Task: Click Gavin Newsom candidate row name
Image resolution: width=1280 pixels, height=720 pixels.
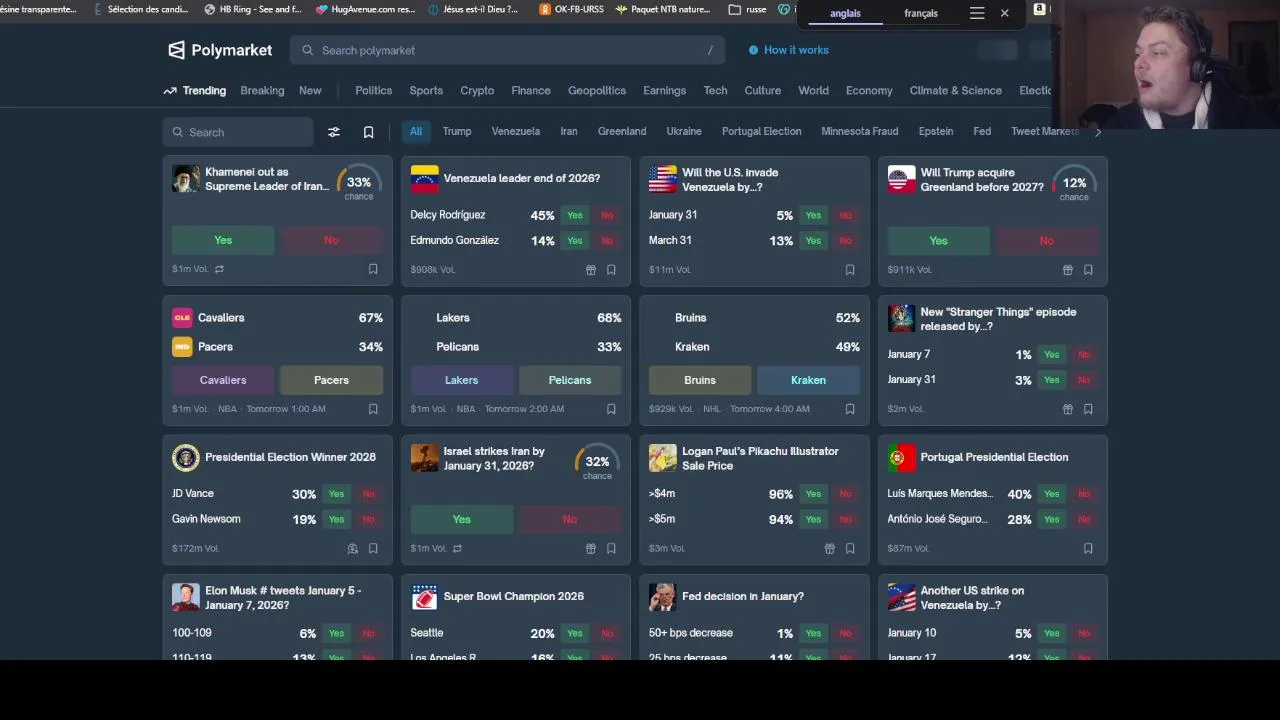Action: coord(206,519)
